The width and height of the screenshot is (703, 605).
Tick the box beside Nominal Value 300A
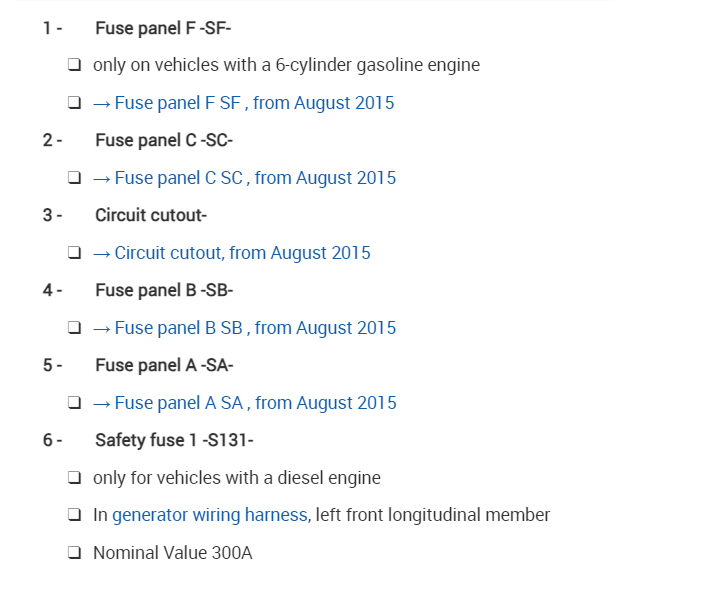coord(75,553)
